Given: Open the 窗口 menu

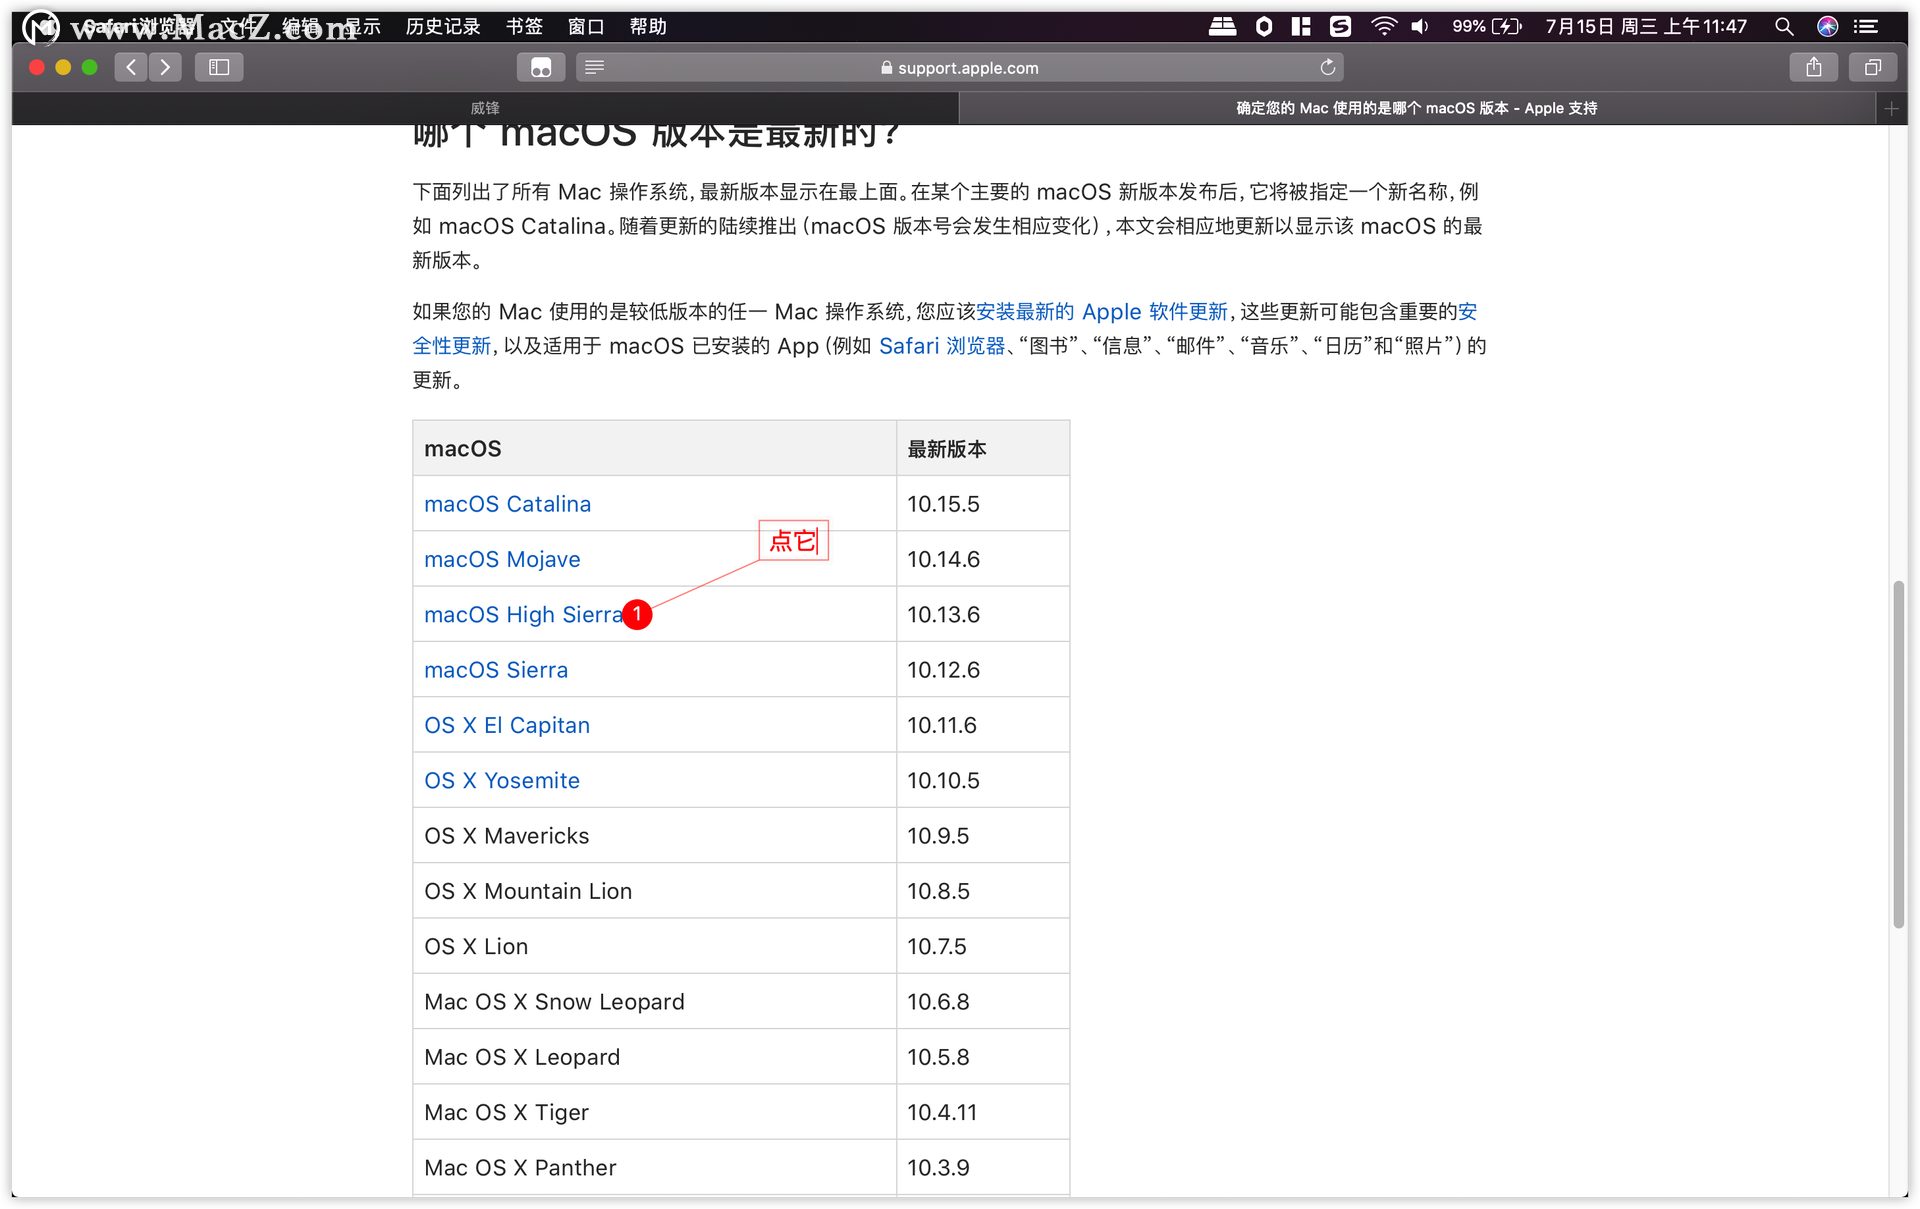Looking at the screenshot, I should [x=586, y=27].
